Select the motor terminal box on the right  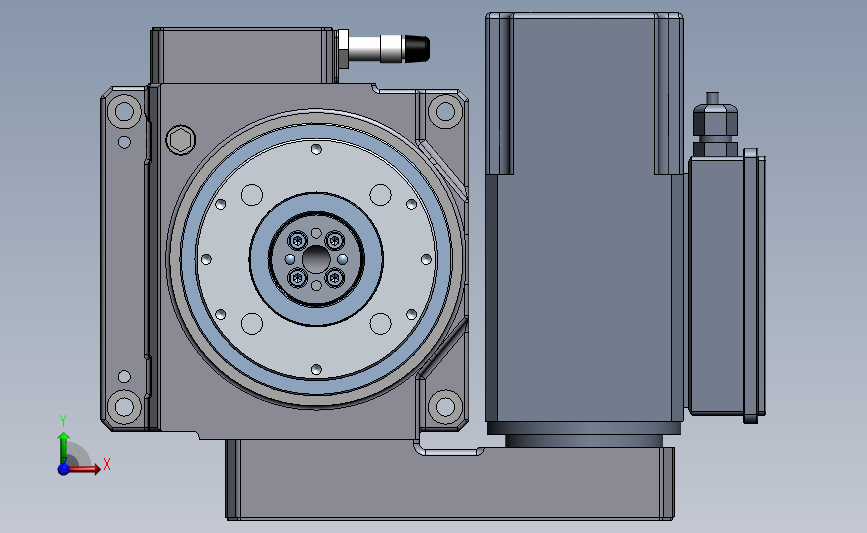727,285
